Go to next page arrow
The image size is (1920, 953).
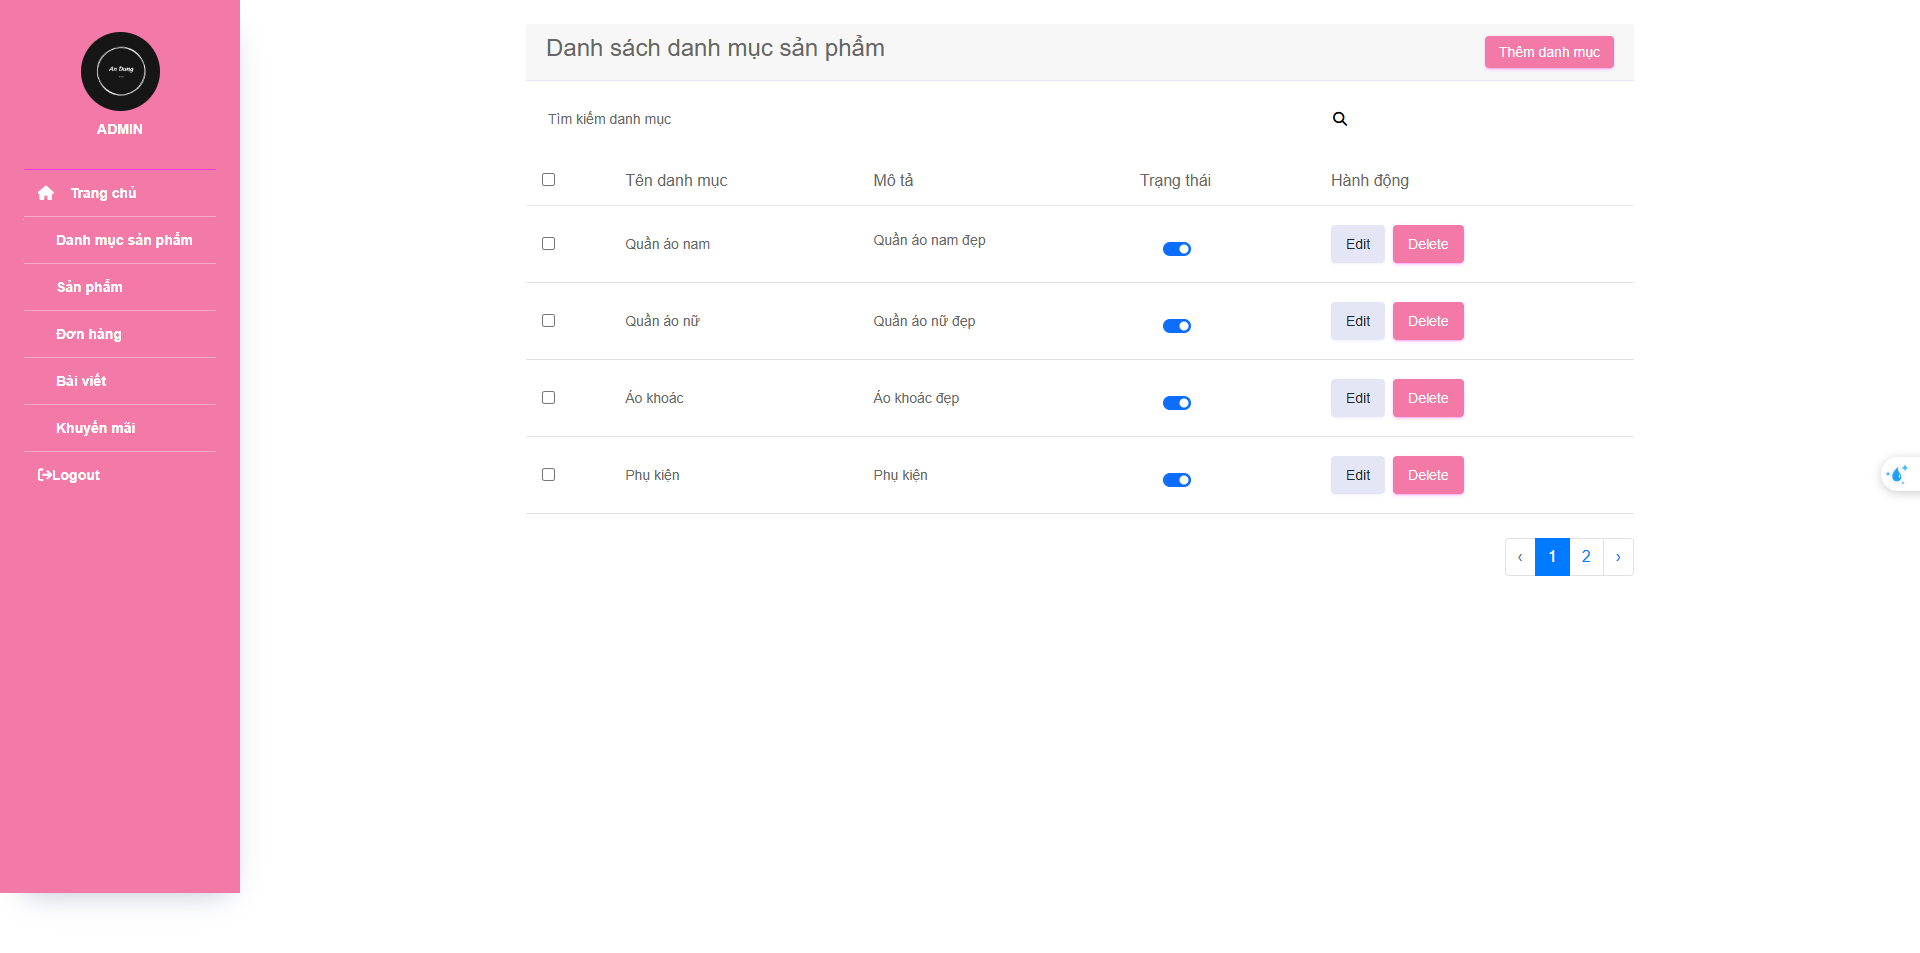1618,557
